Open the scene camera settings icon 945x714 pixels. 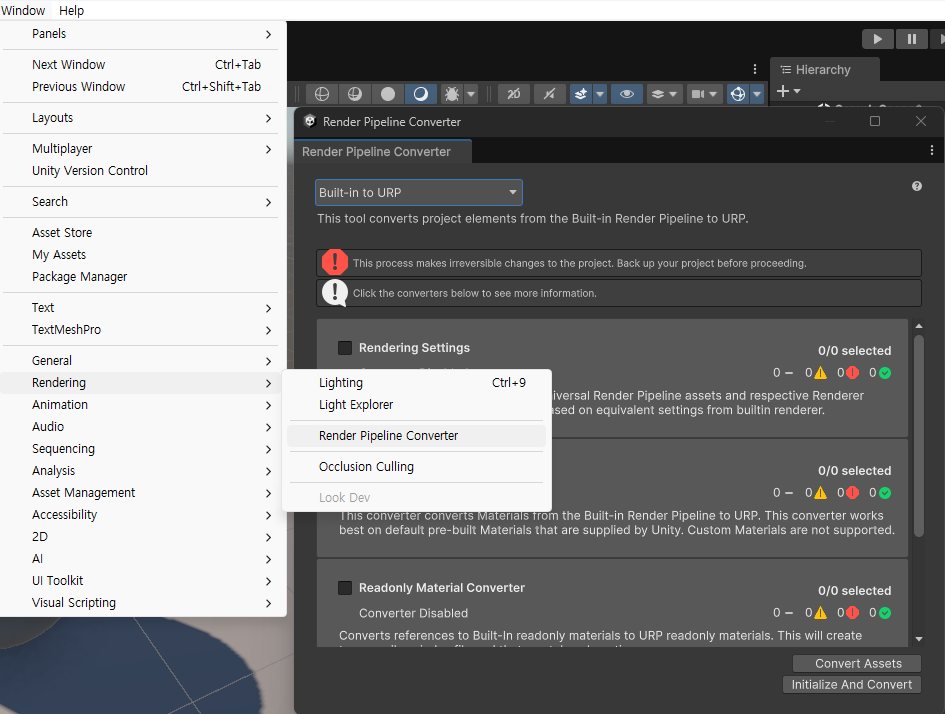(x=698, y=94)
